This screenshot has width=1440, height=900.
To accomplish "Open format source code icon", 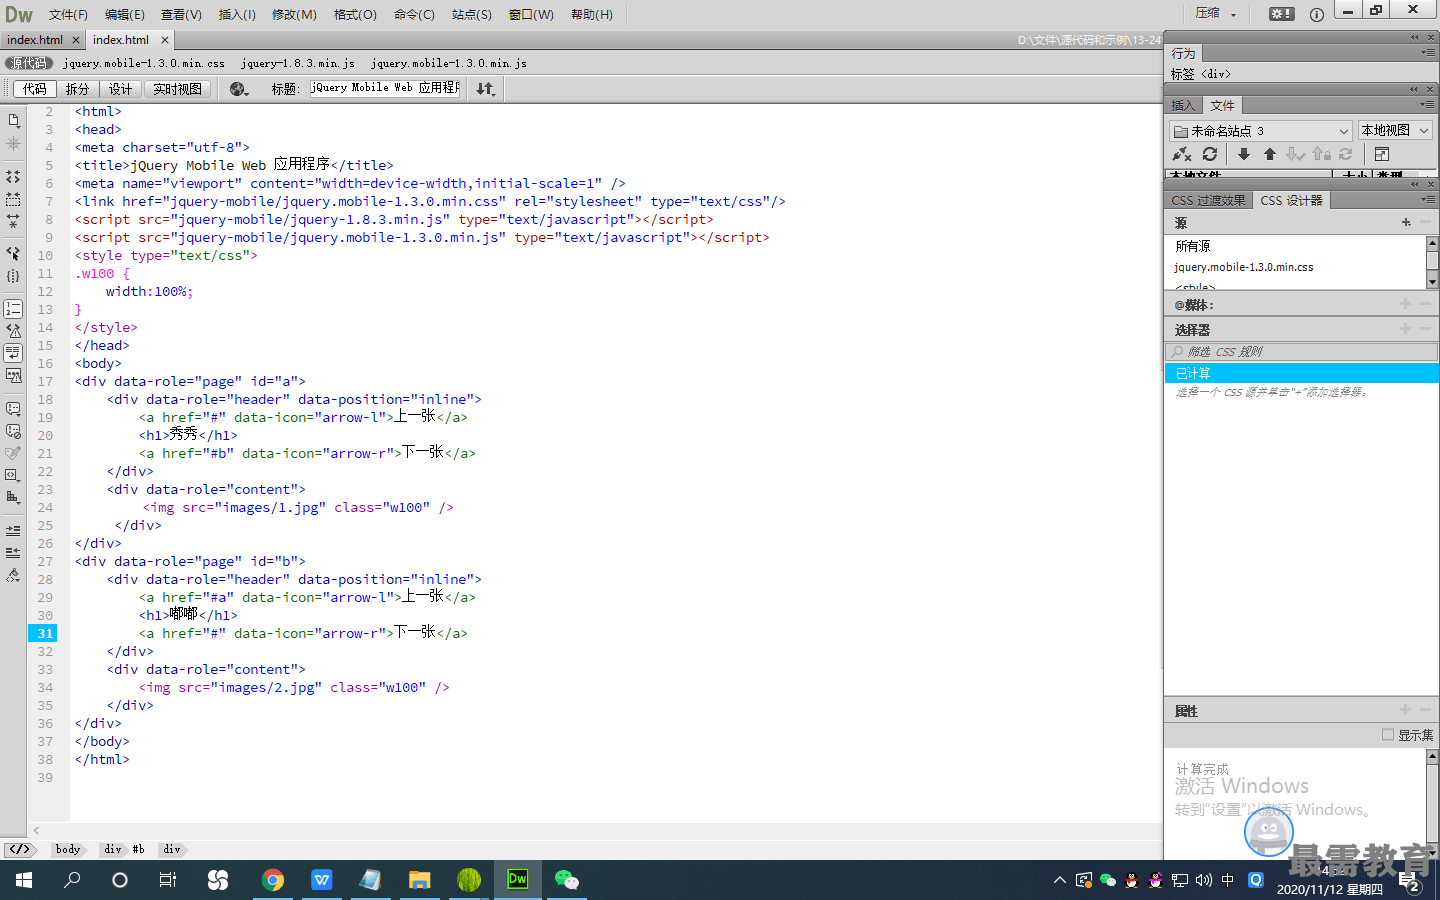I will point(13,575).
